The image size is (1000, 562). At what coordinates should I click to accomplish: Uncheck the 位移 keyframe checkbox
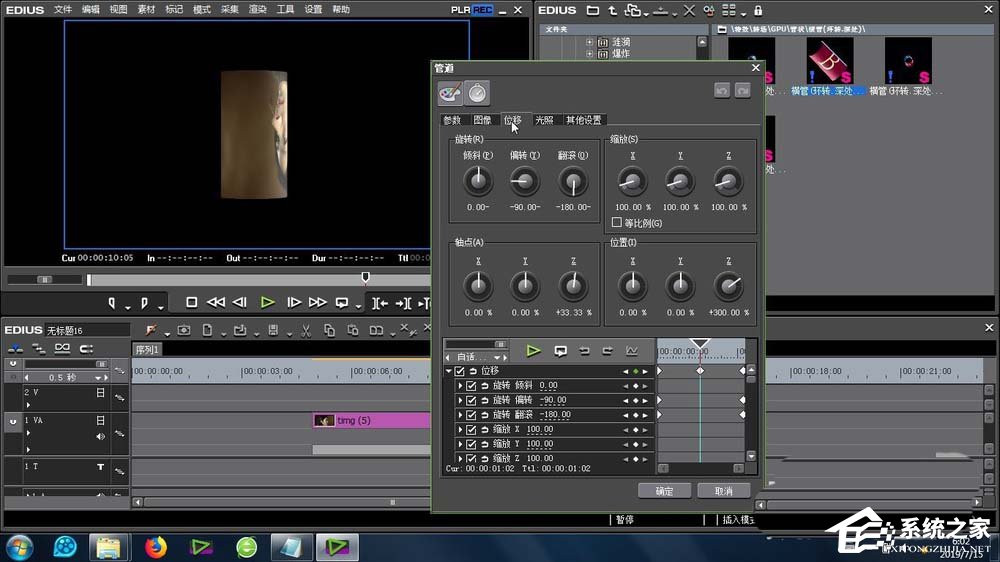(x=459, y=371)
